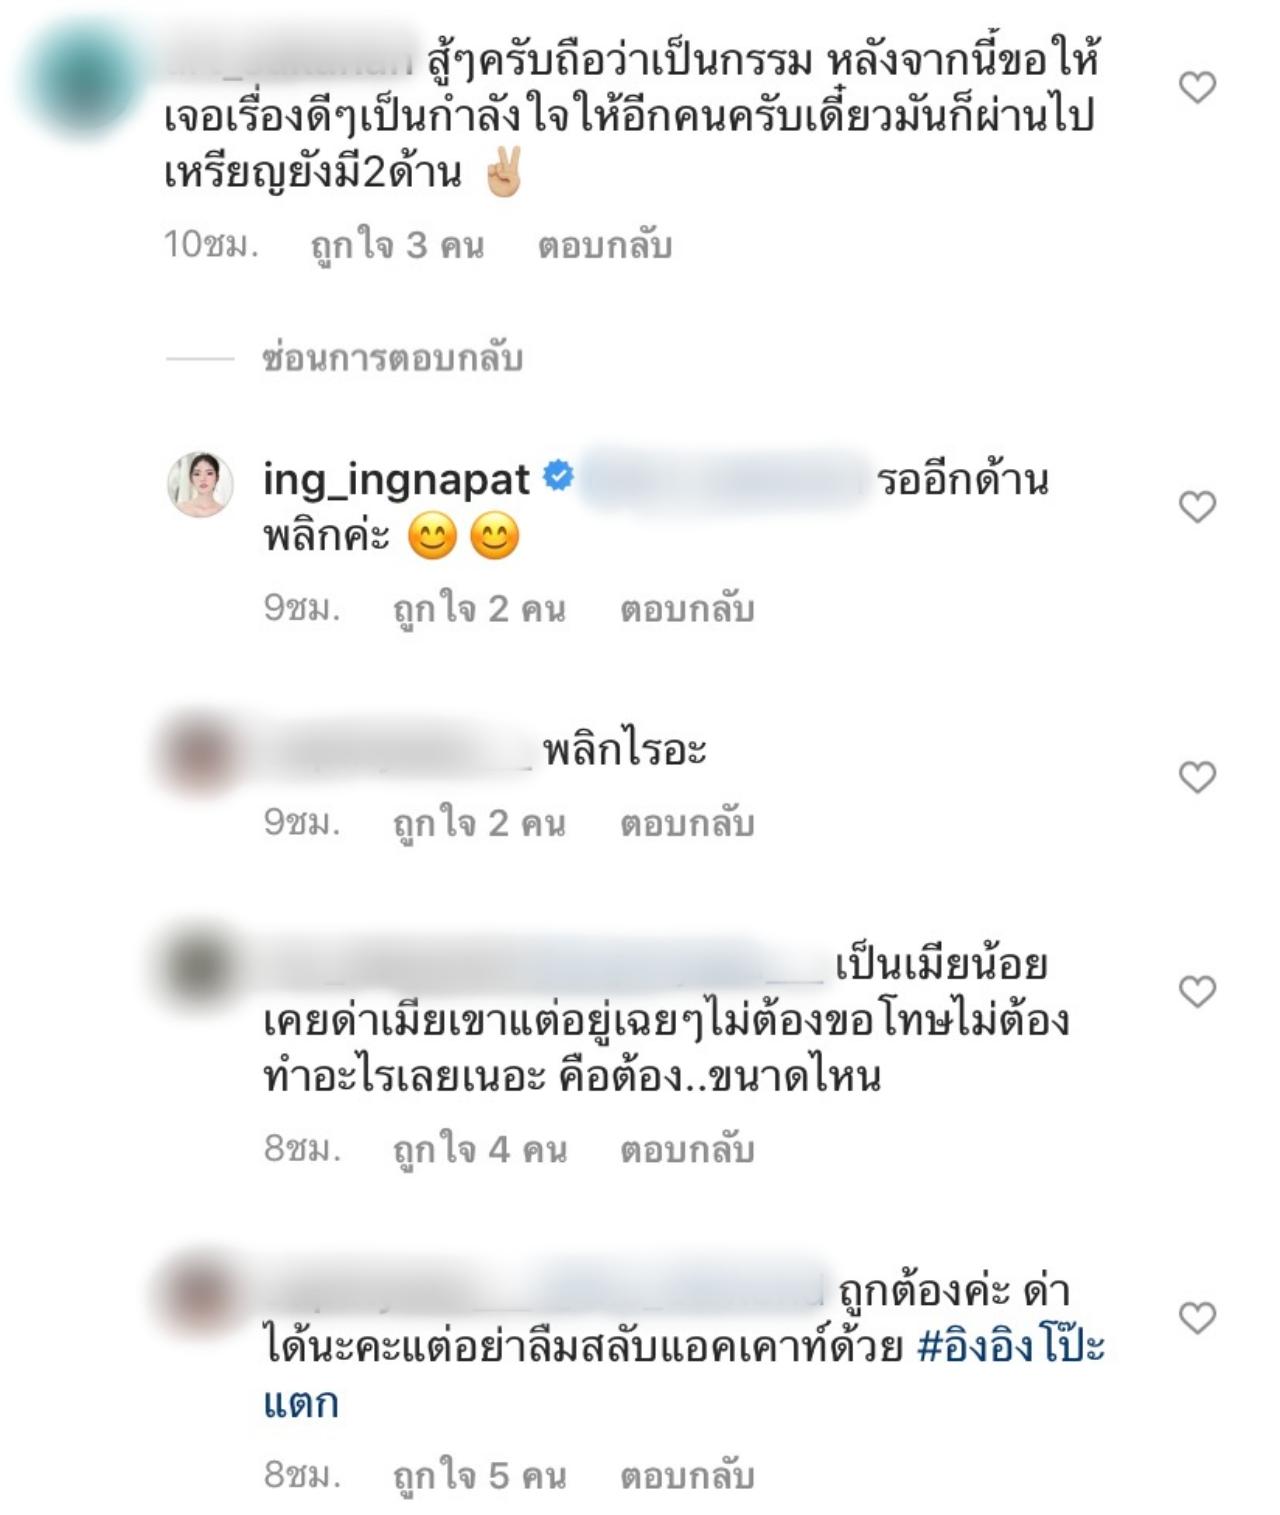Screen dimensions: 1280x1515
Task: Open ing_ingnapat verified badge
Action: 558,477
